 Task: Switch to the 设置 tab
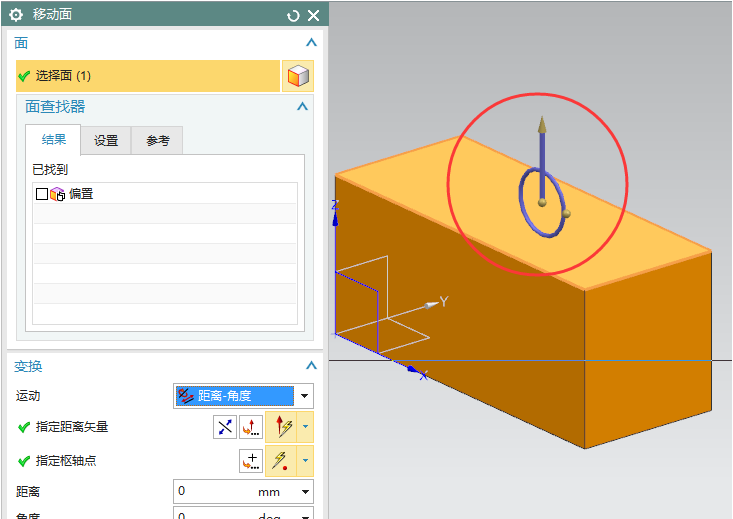click(106, 141)
